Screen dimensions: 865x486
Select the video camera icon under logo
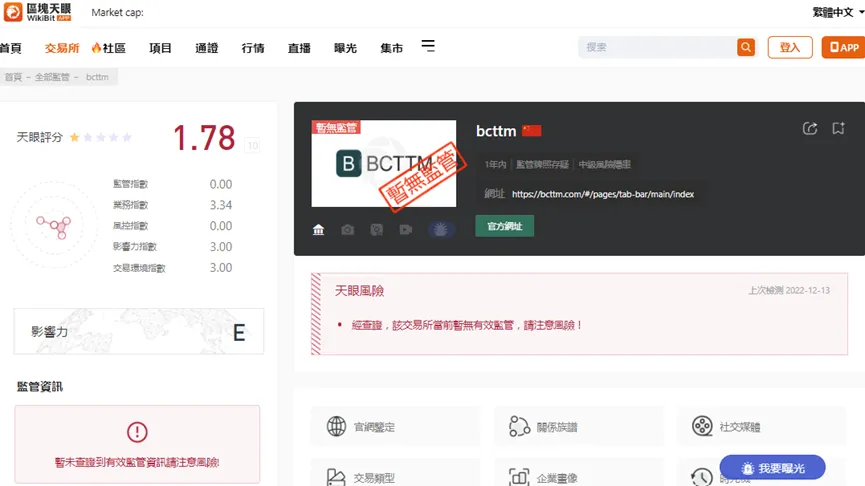406,229
